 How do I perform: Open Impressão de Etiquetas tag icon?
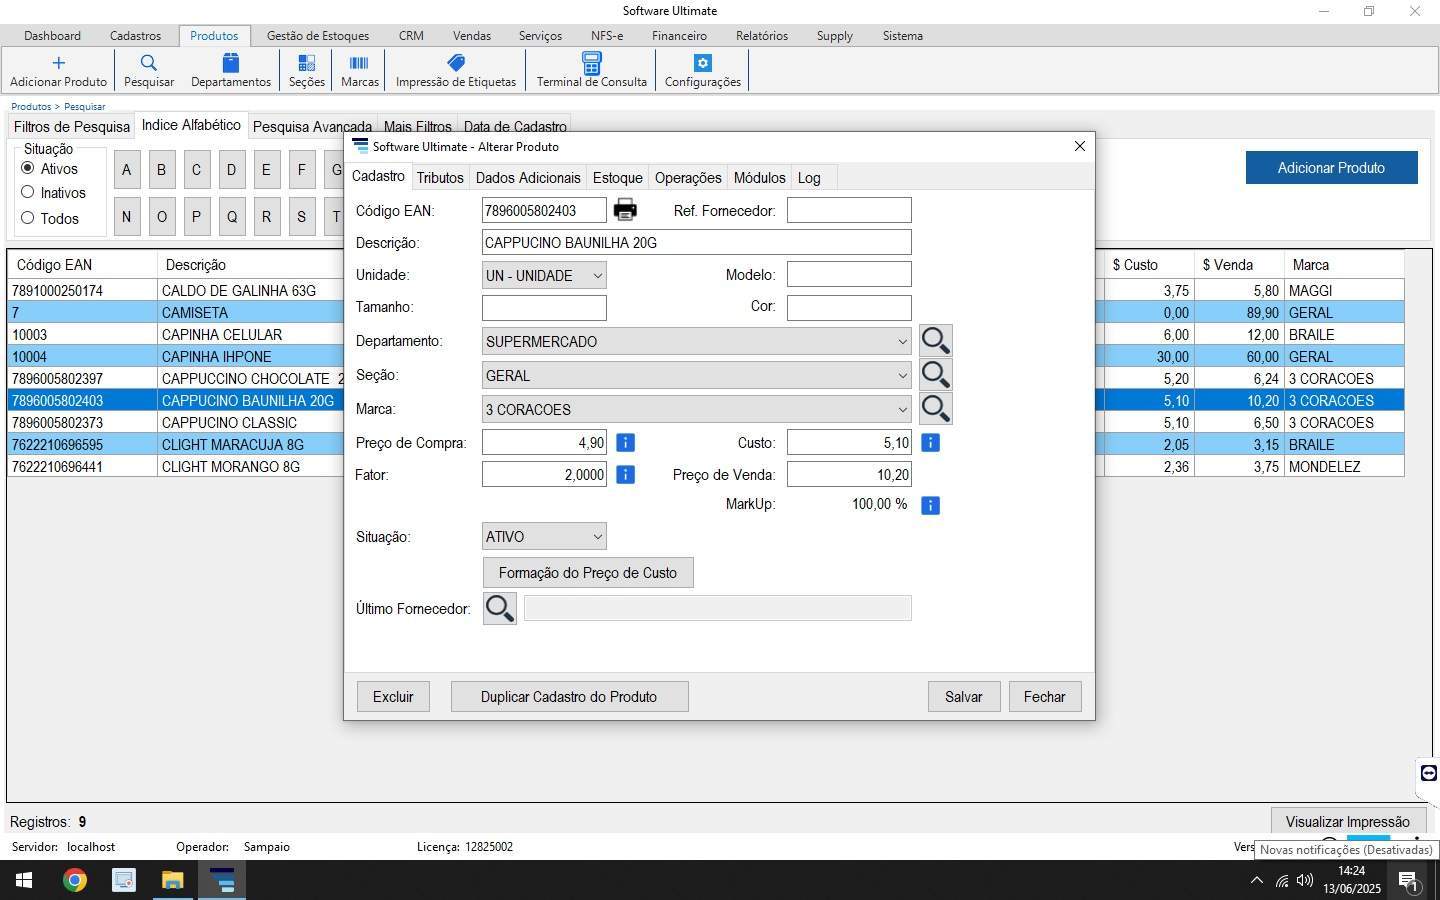[x=456, y=63]
